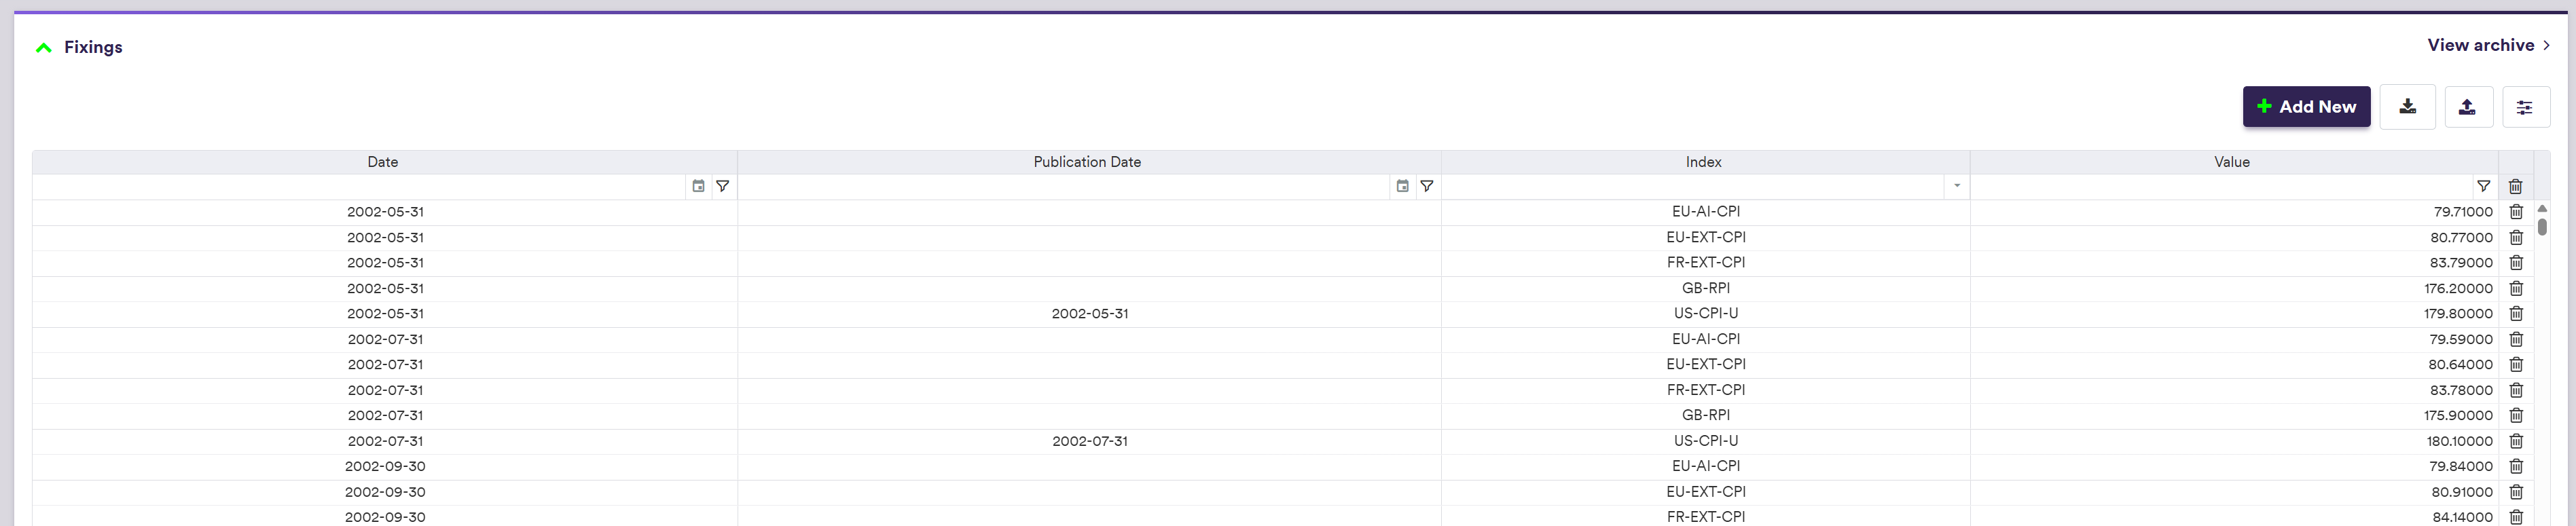Image resolution: width=2576 pixels, height=526 pixels.
Task: Click the Add New button
Action: [2305, 107]
